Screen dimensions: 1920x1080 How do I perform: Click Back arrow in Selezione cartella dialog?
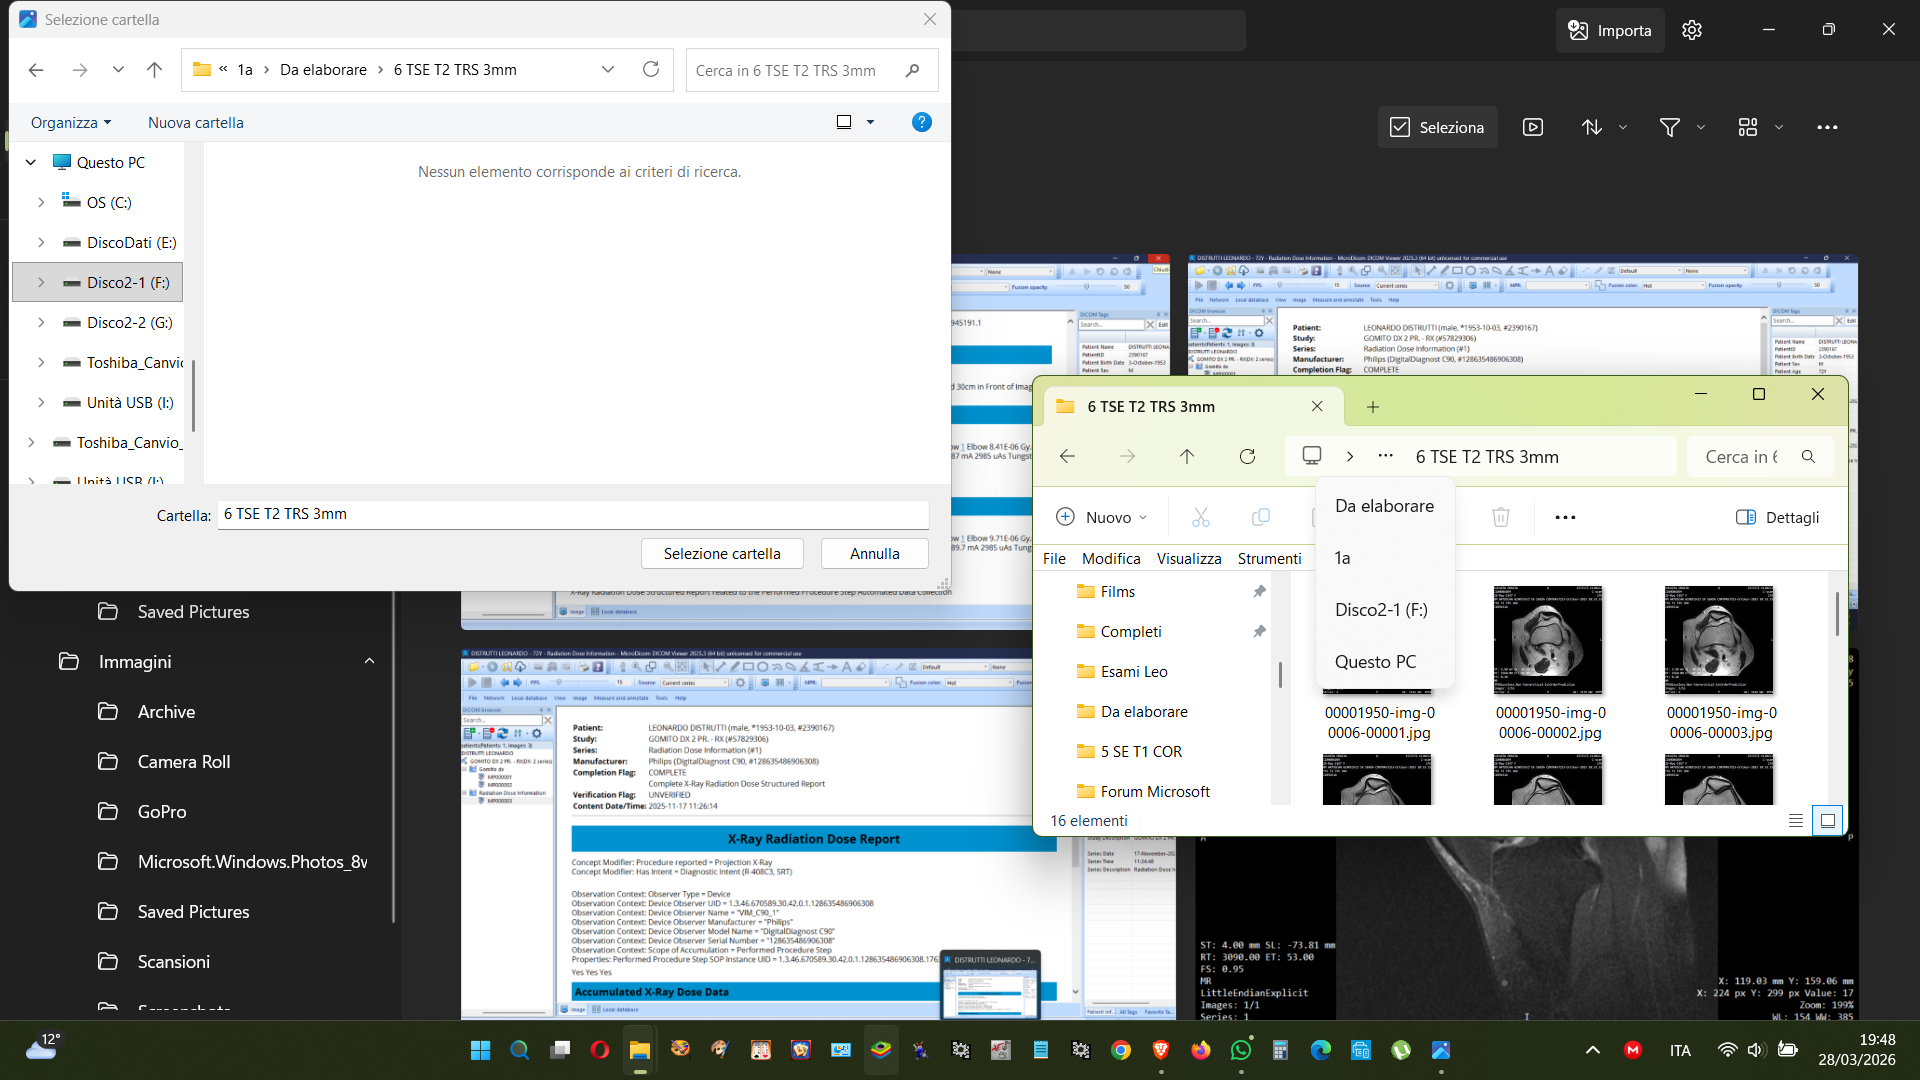pos(36,70)
